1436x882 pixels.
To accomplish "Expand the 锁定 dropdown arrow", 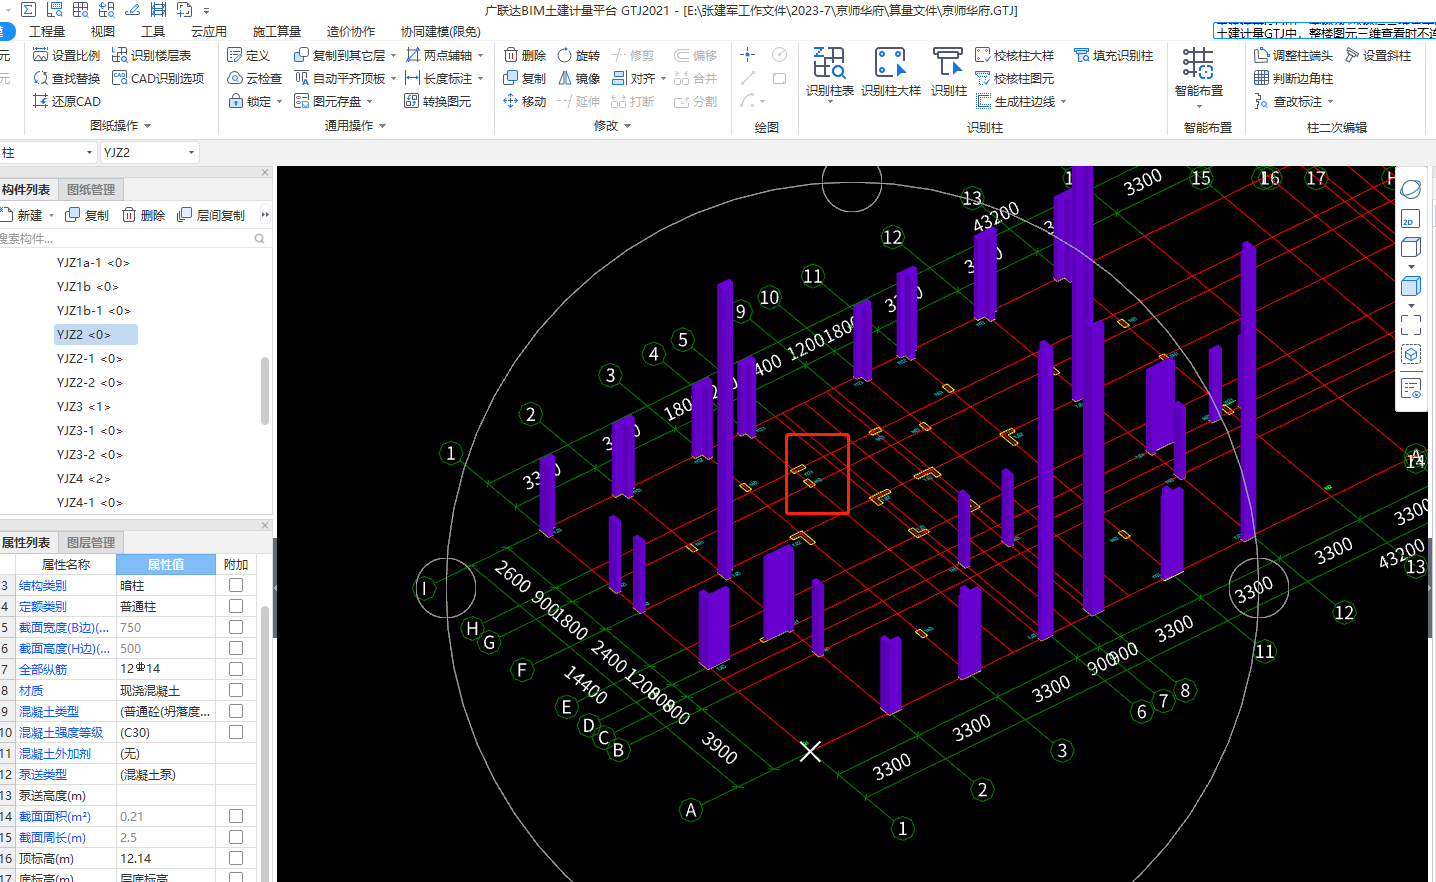I will tap(279, 102).
